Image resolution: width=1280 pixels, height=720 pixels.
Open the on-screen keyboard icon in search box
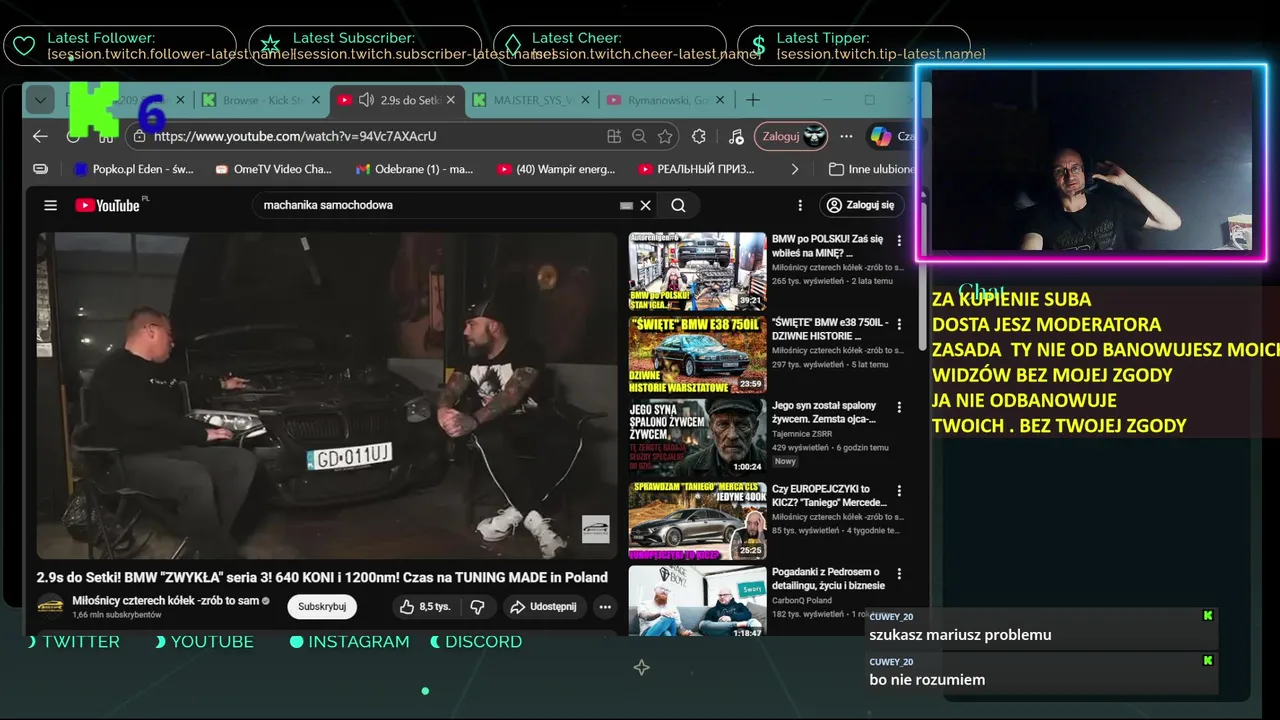(626, 205)
